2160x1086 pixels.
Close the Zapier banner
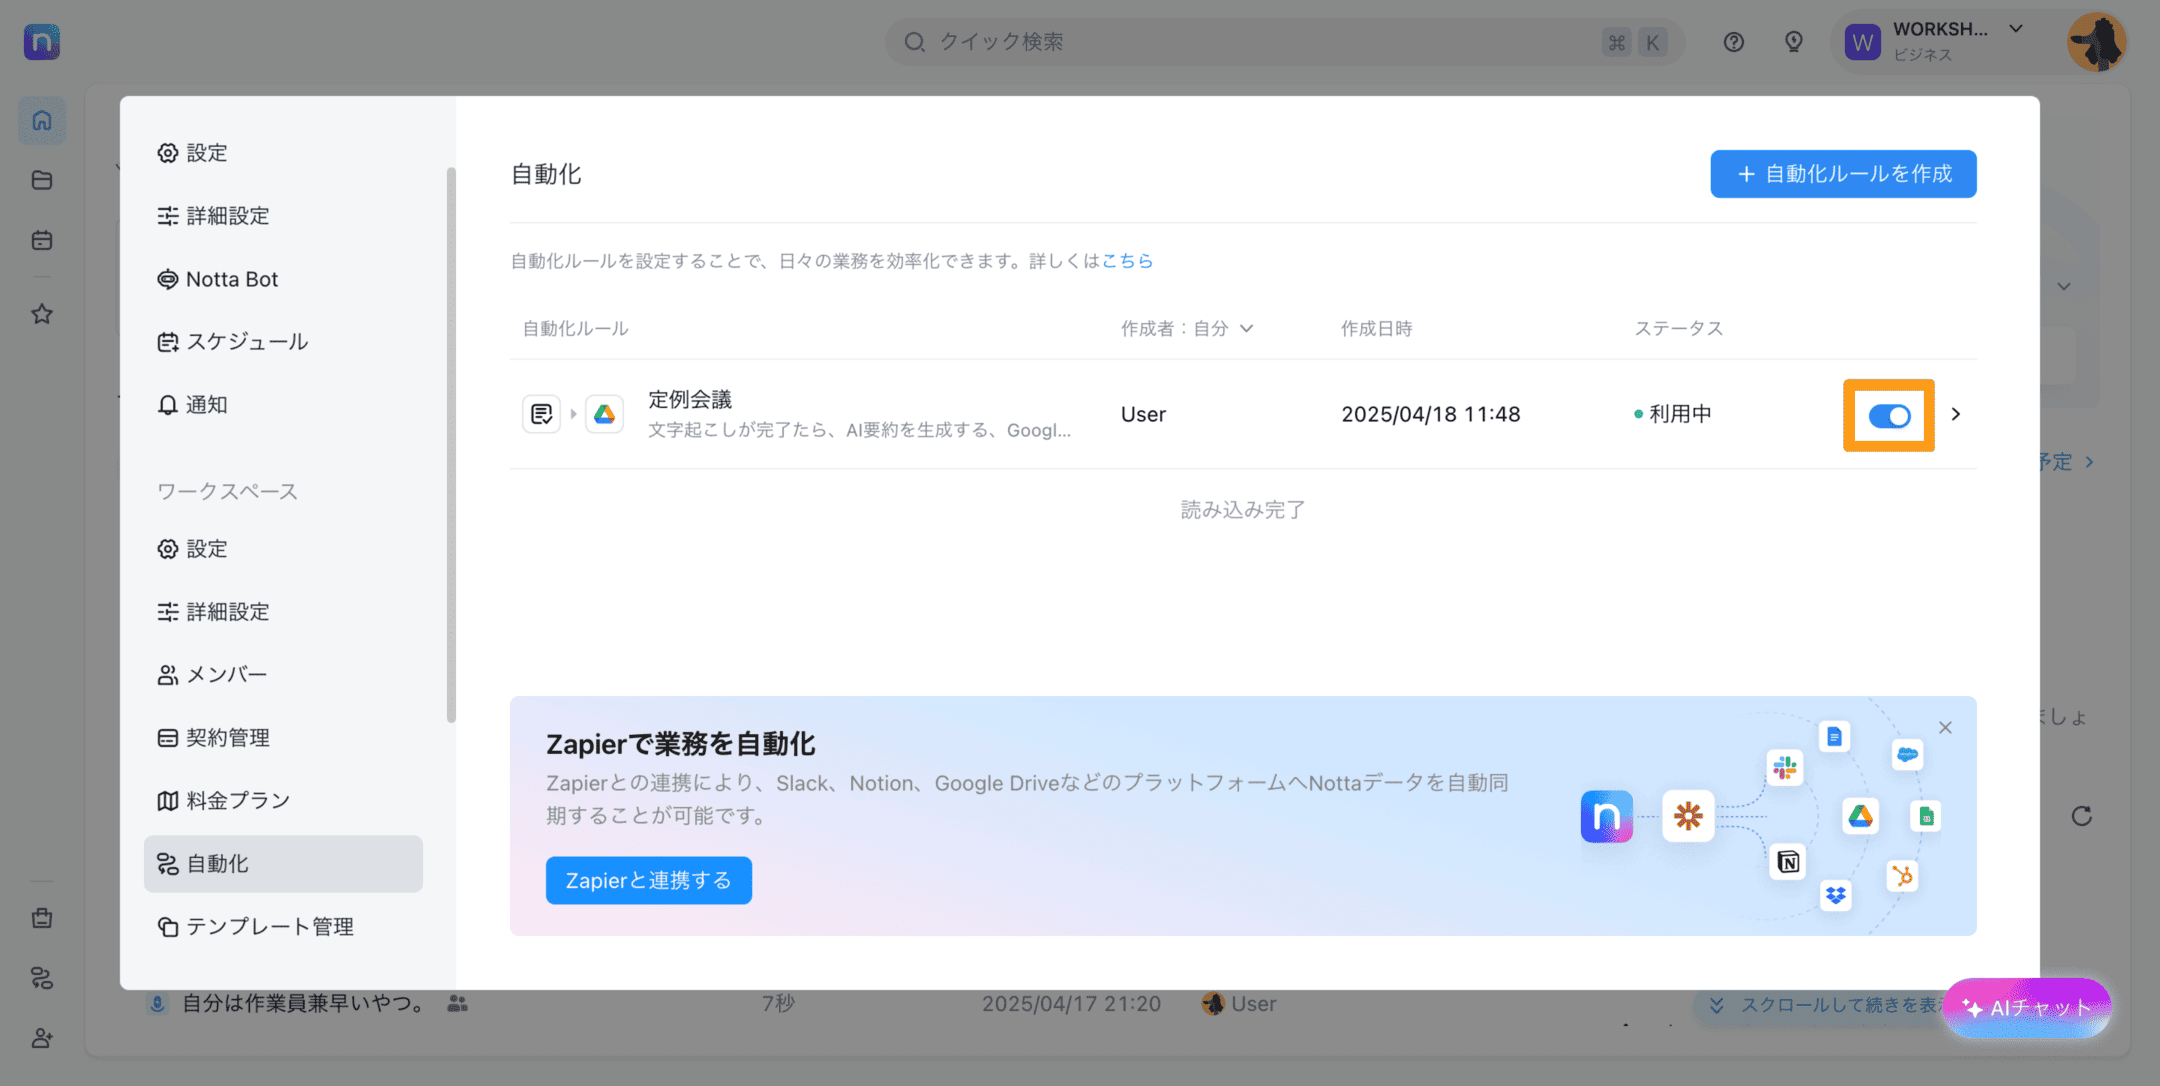[1945, 728]
